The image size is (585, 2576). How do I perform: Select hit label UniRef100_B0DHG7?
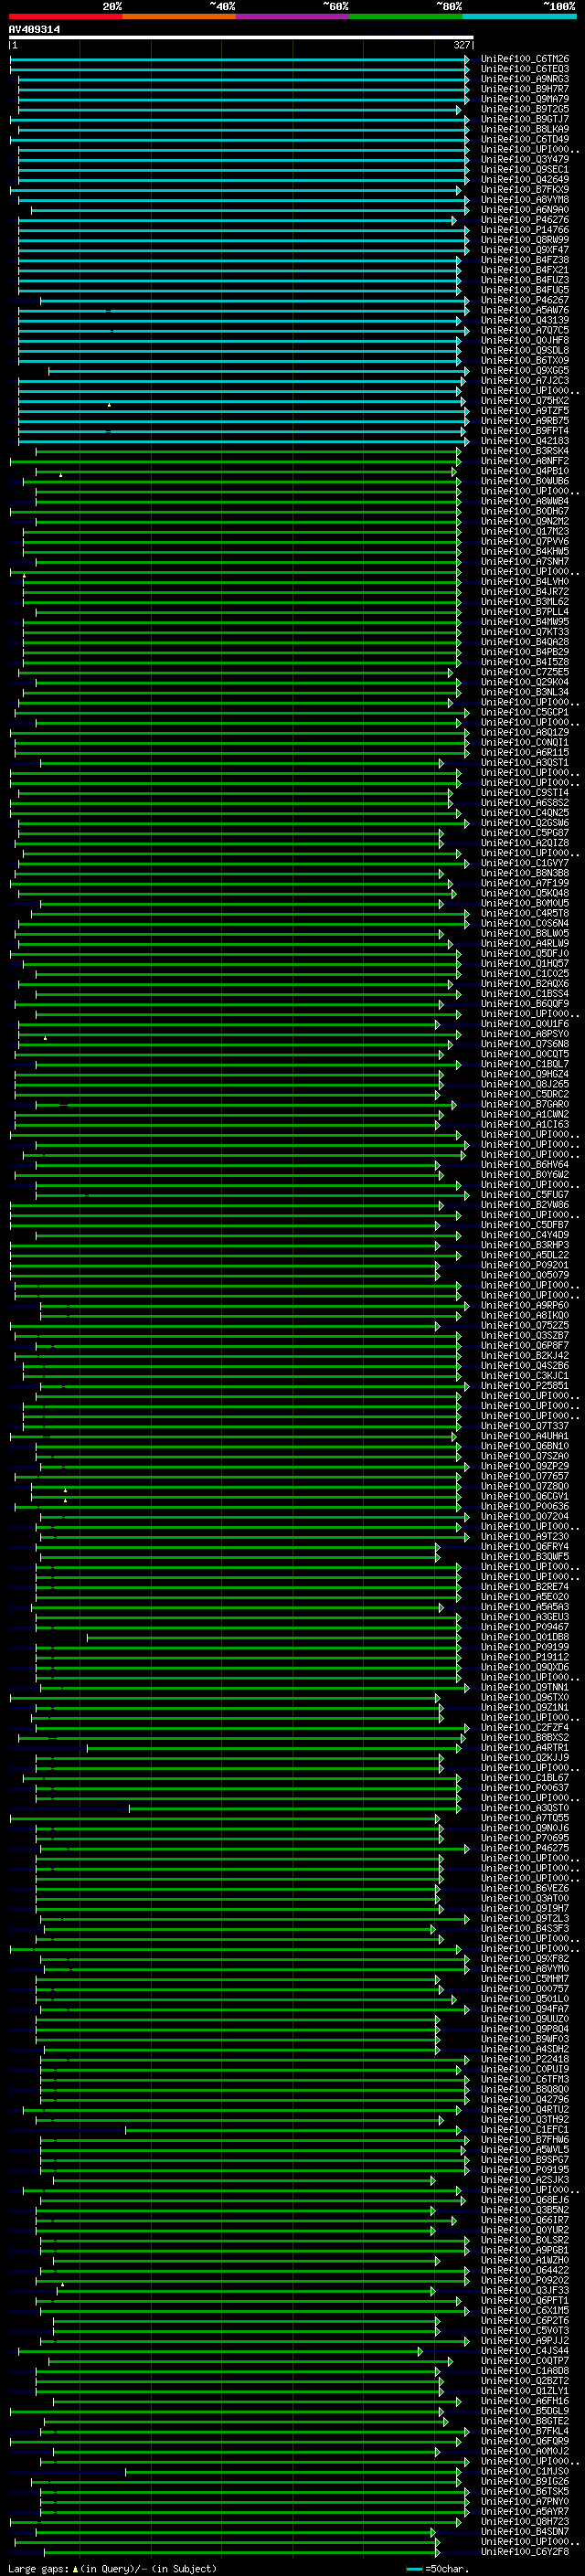pyautogui.click(x=525, y=511)
